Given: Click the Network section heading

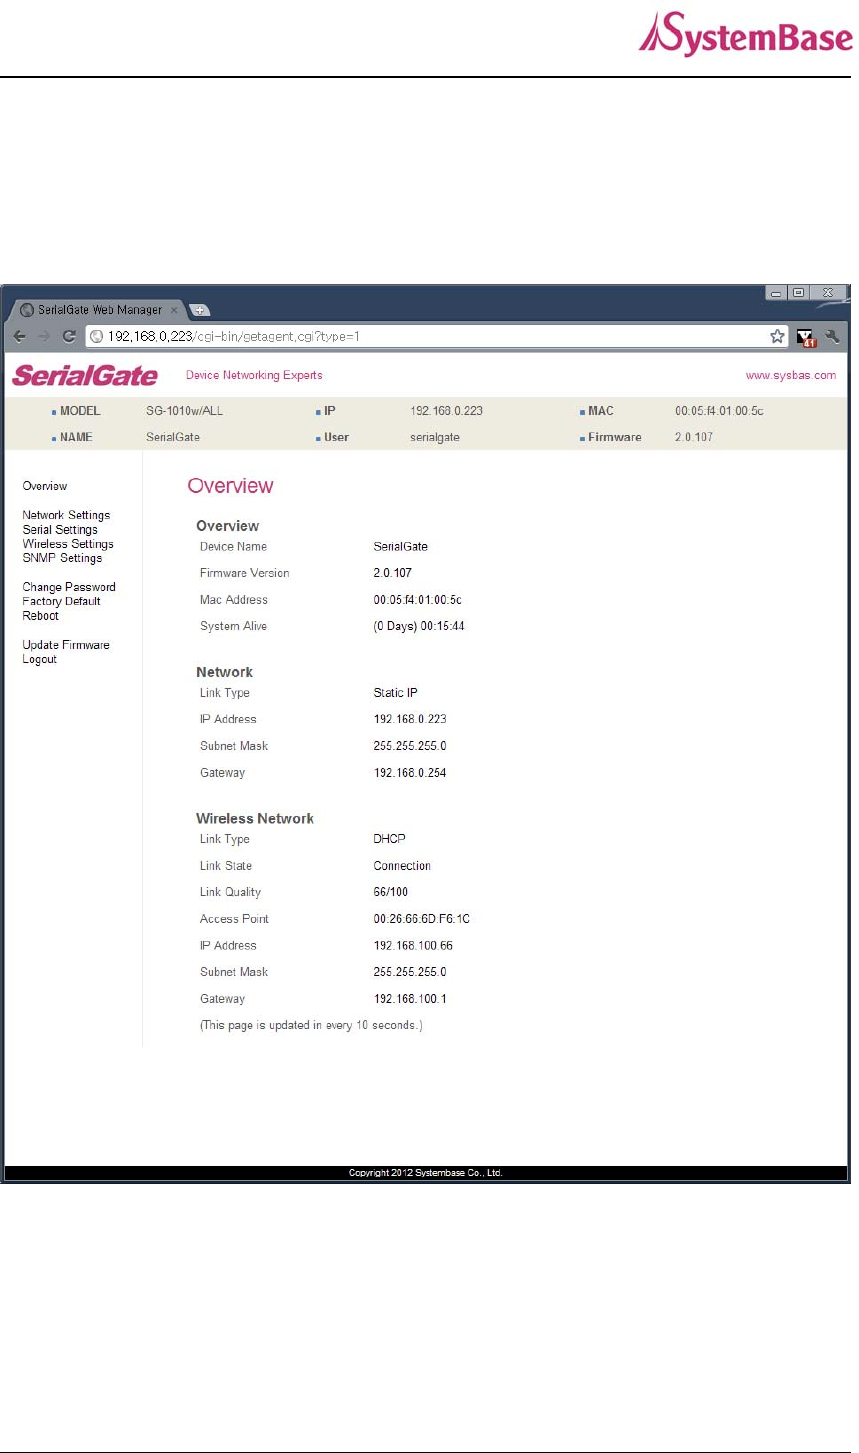Looking at the screenshot, I should pos(224,672).
